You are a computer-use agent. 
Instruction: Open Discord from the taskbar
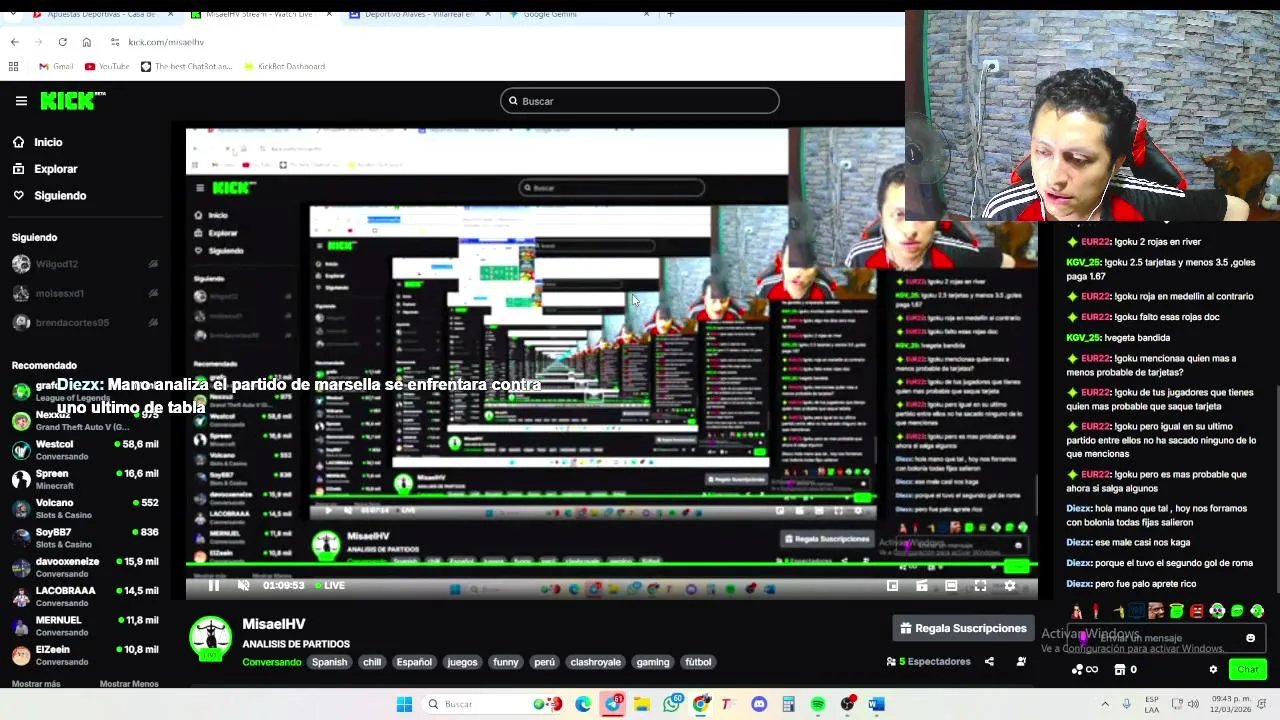tap(759, 704)
